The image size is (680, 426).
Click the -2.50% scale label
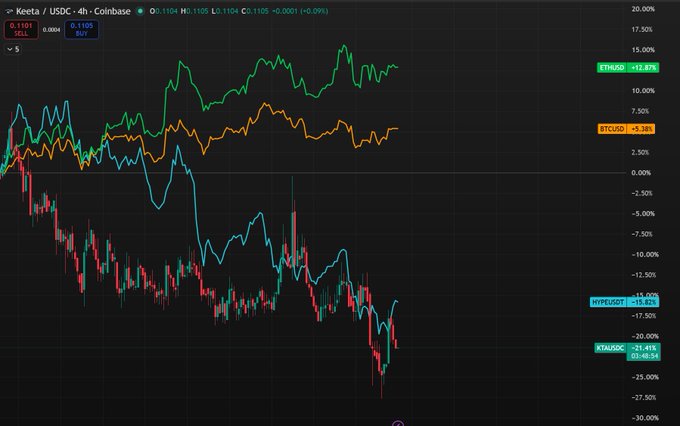coord(642,193)
